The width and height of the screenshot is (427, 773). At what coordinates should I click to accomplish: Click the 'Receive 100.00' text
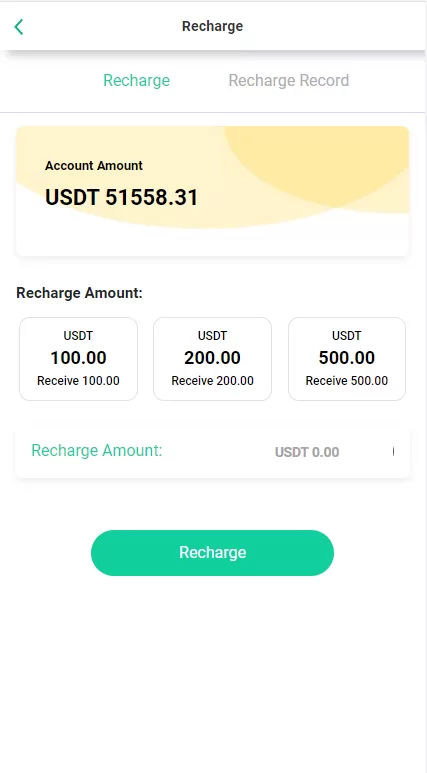[x=78, y=381]
